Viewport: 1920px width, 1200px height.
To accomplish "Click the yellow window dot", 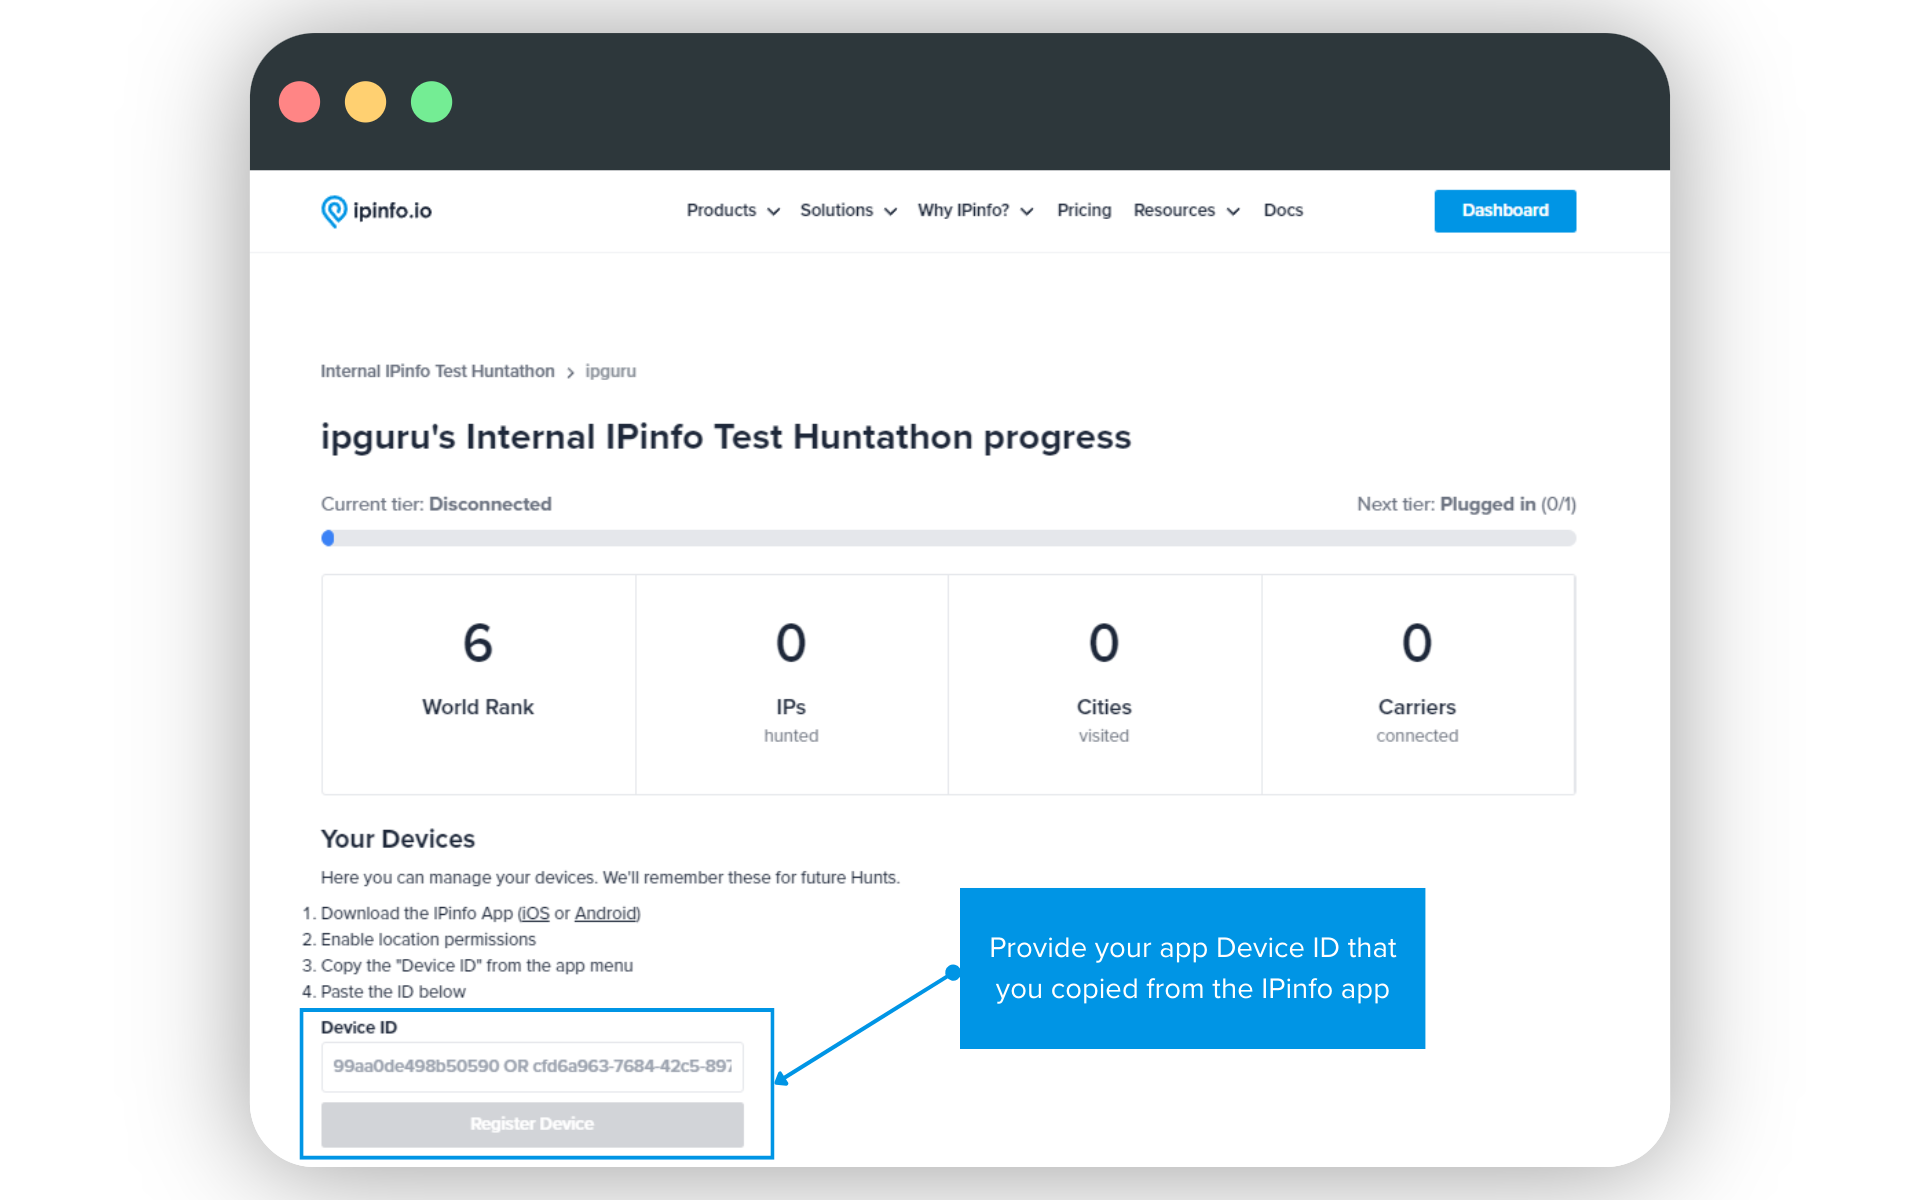I will (365, 102).
